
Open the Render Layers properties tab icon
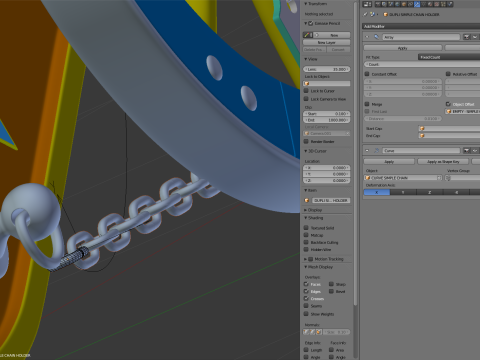384,4
